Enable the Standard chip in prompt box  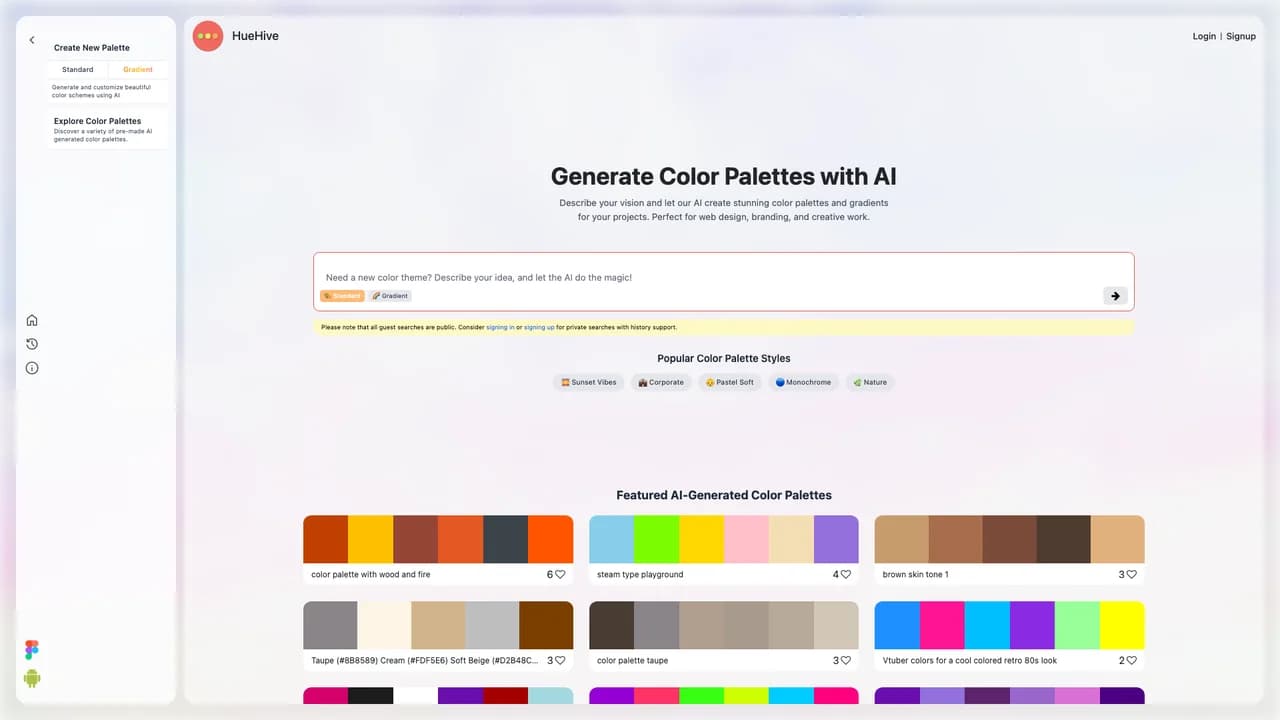coord(342,296)
